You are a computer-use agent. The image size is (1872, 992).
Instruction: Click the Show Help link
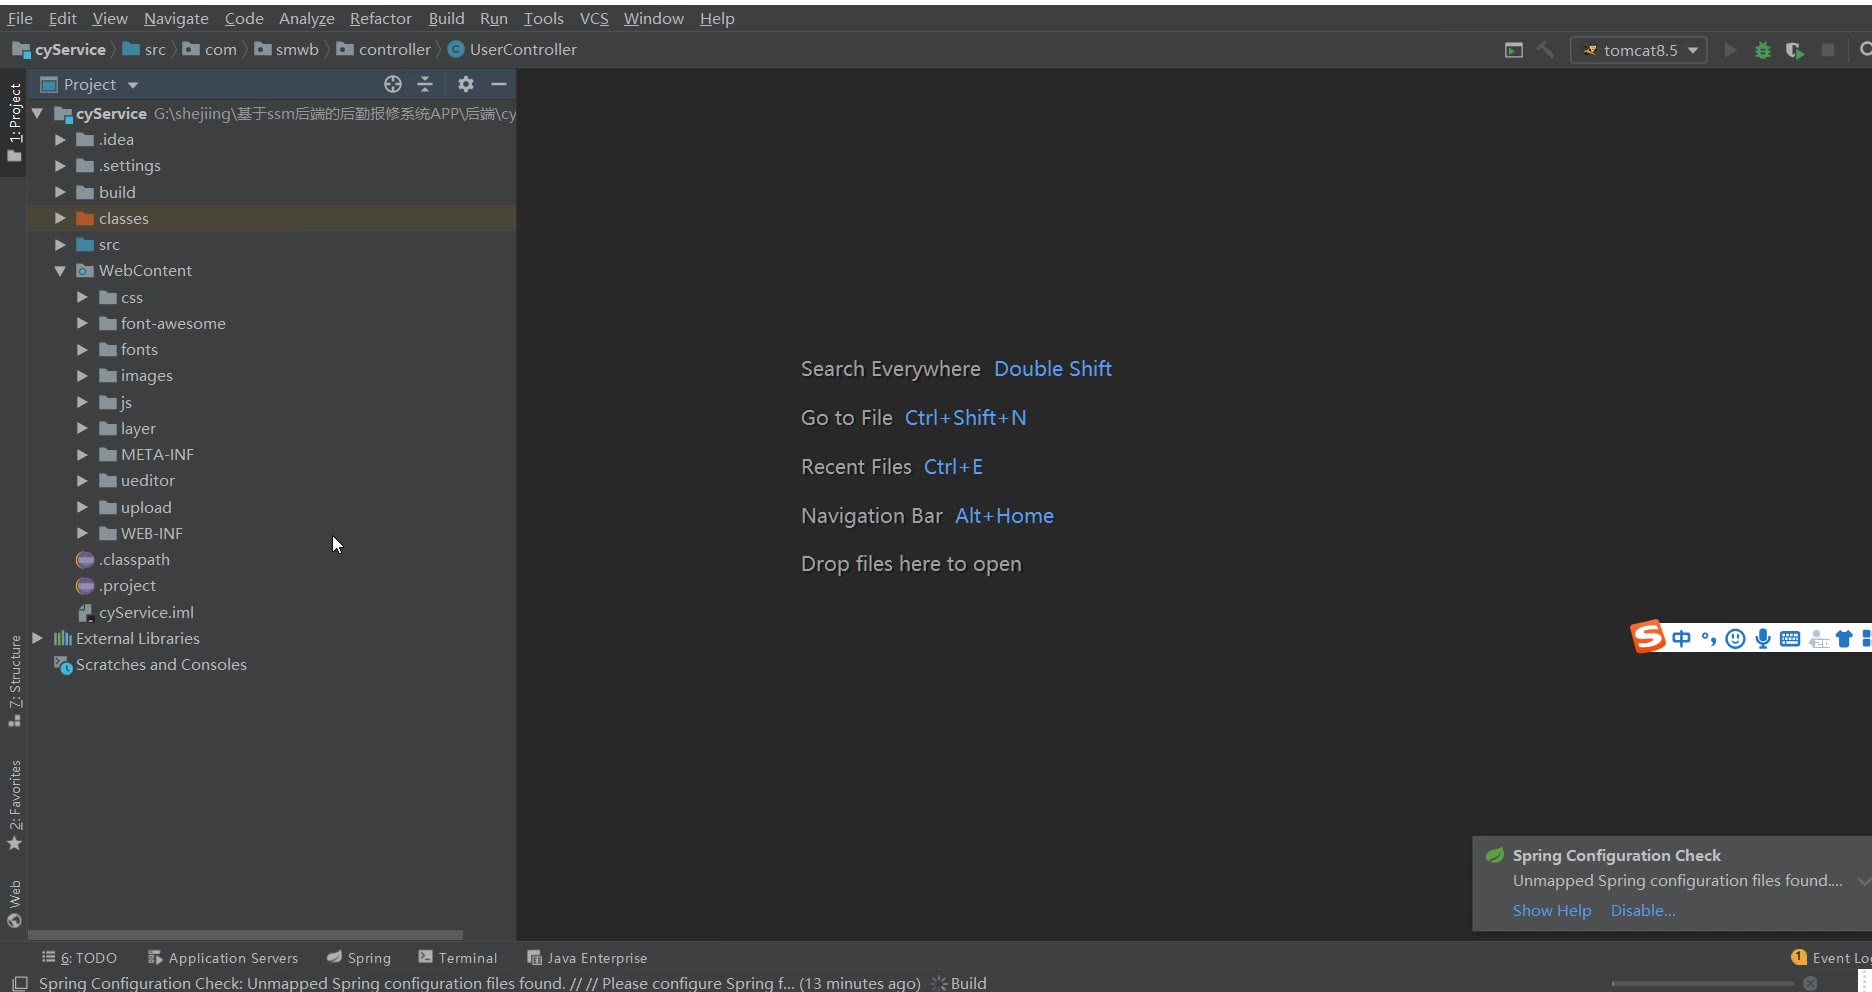click(x=1551, y=910)
